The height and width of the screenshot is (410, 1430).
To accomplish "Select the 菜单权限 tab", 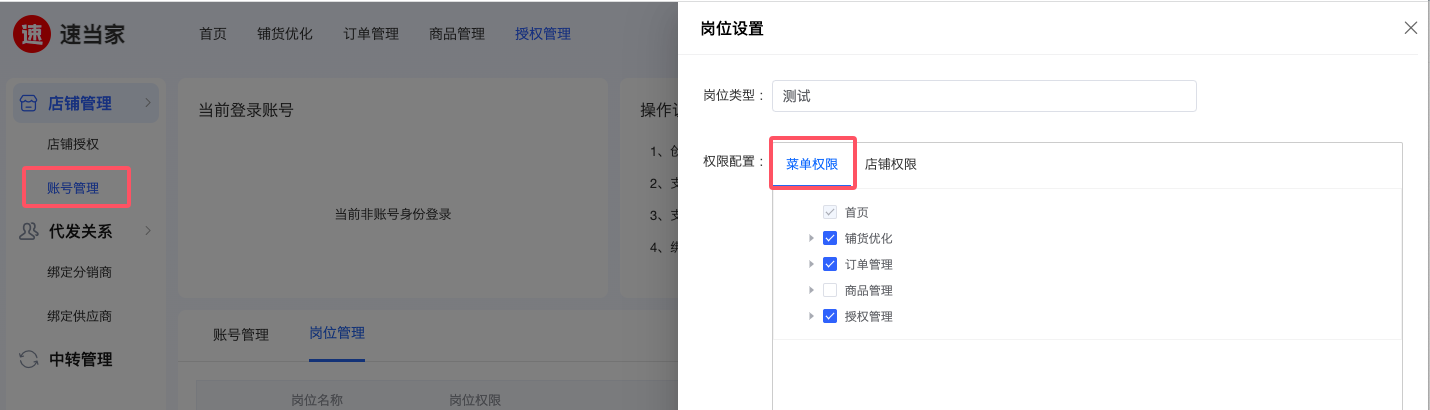I will click(x=812, y=164).
